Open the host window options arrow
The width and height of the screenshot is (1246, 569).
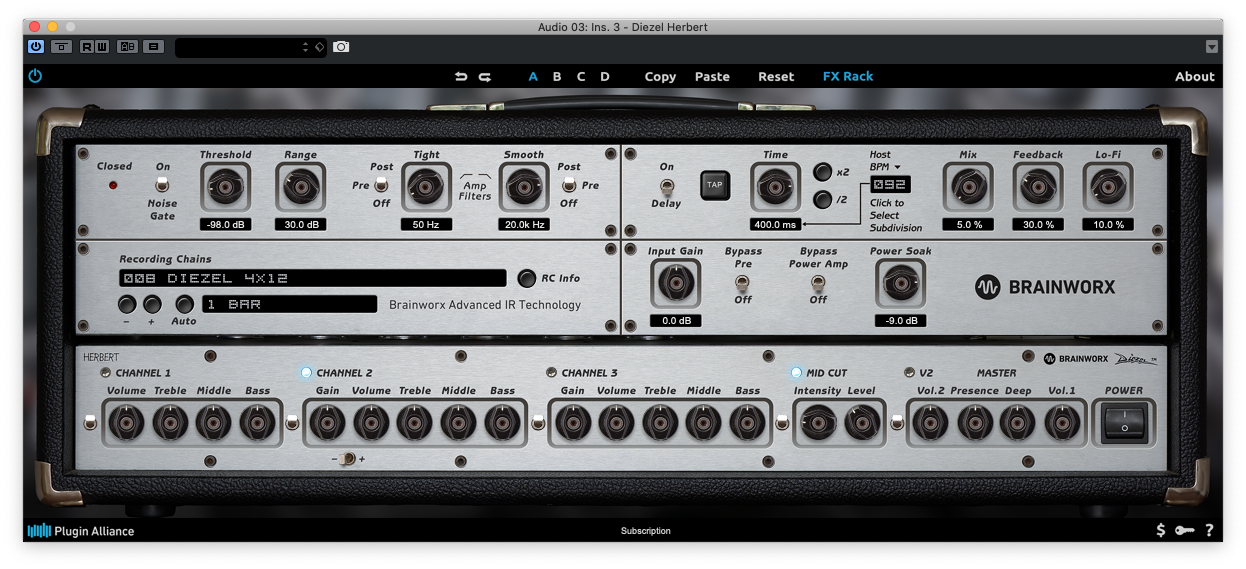1212,46
